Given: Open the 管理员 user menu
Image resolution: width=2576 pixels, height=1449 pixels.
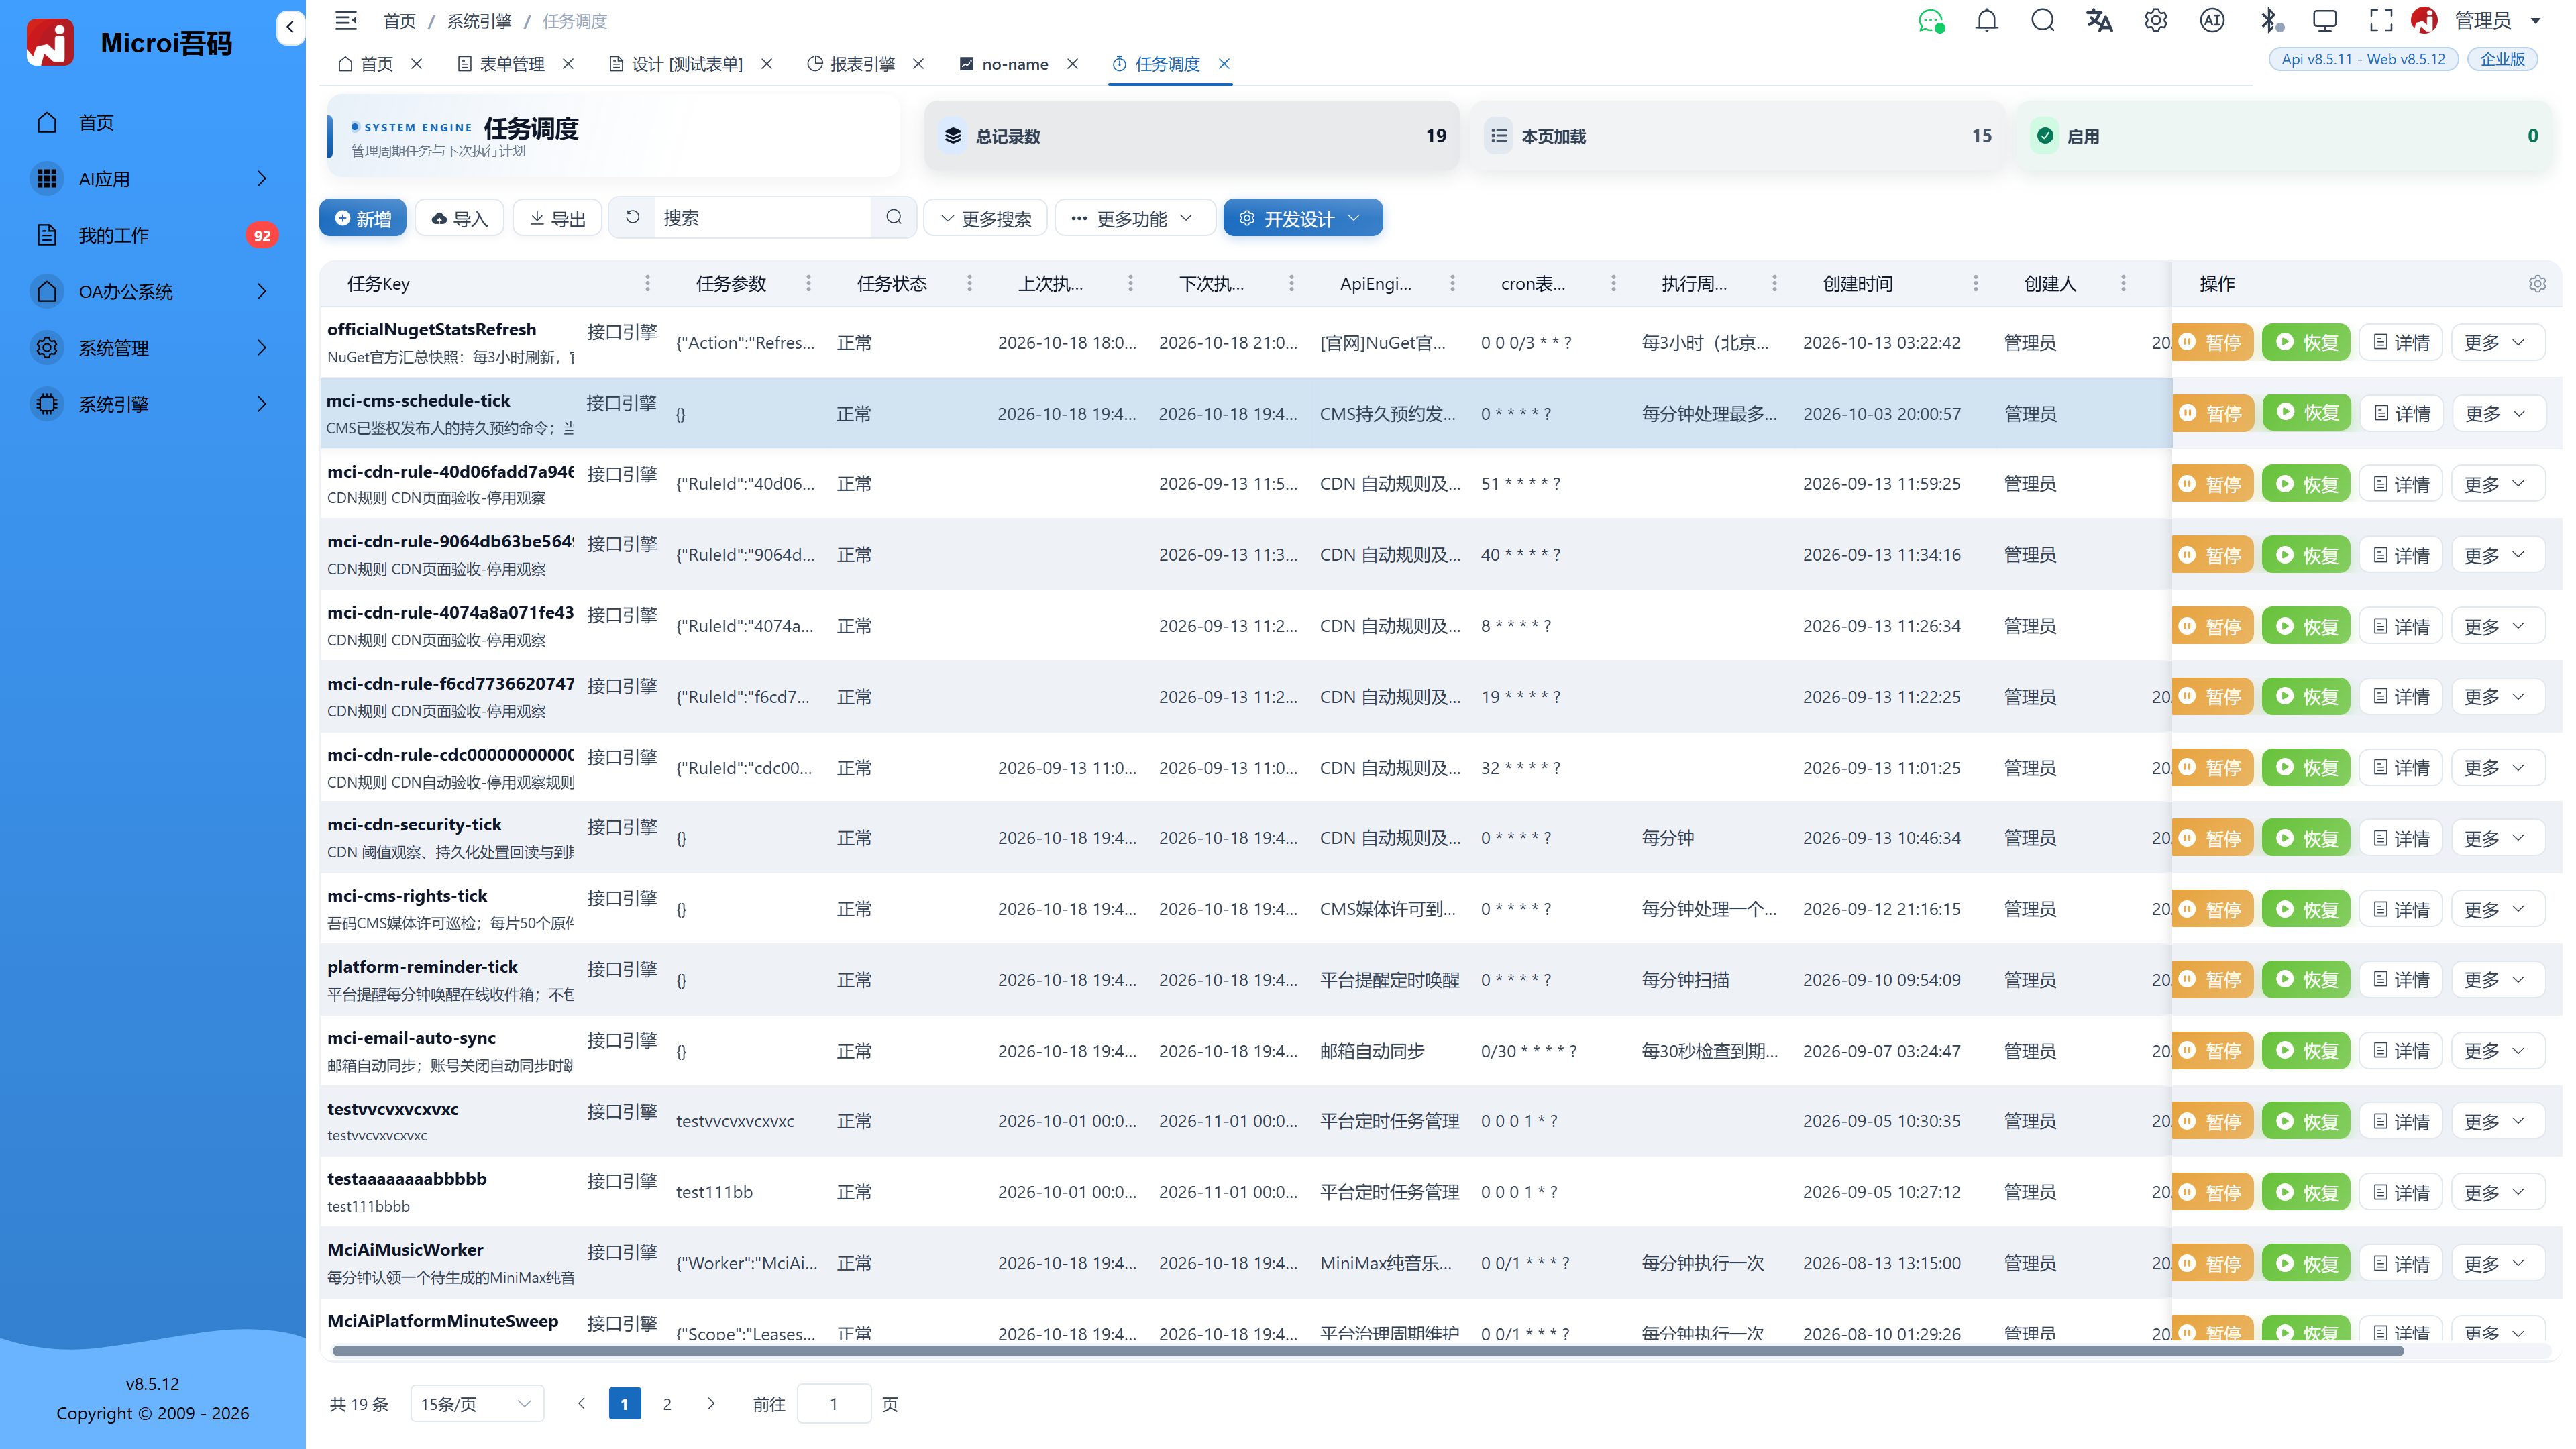Looking at the screenshot, I should click(x=2482, y=20).
